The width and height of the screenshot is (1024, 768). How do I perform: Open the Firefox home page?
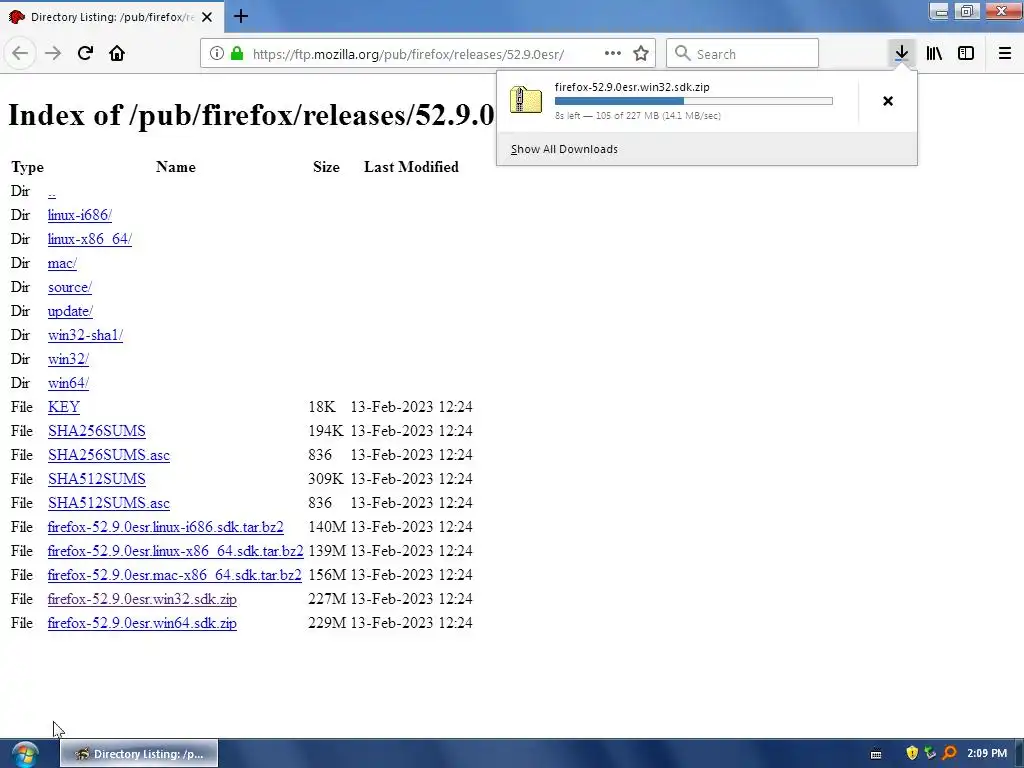(x=117, y=54)
